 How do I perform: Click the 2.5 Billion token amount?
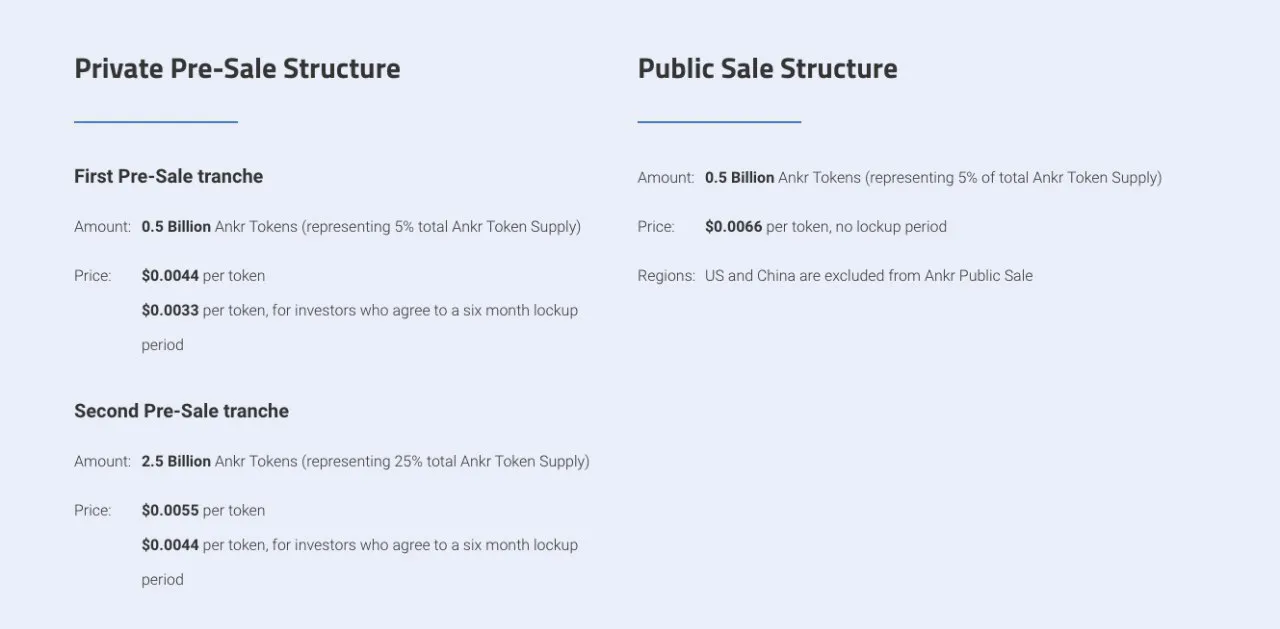tap(176, 462)
